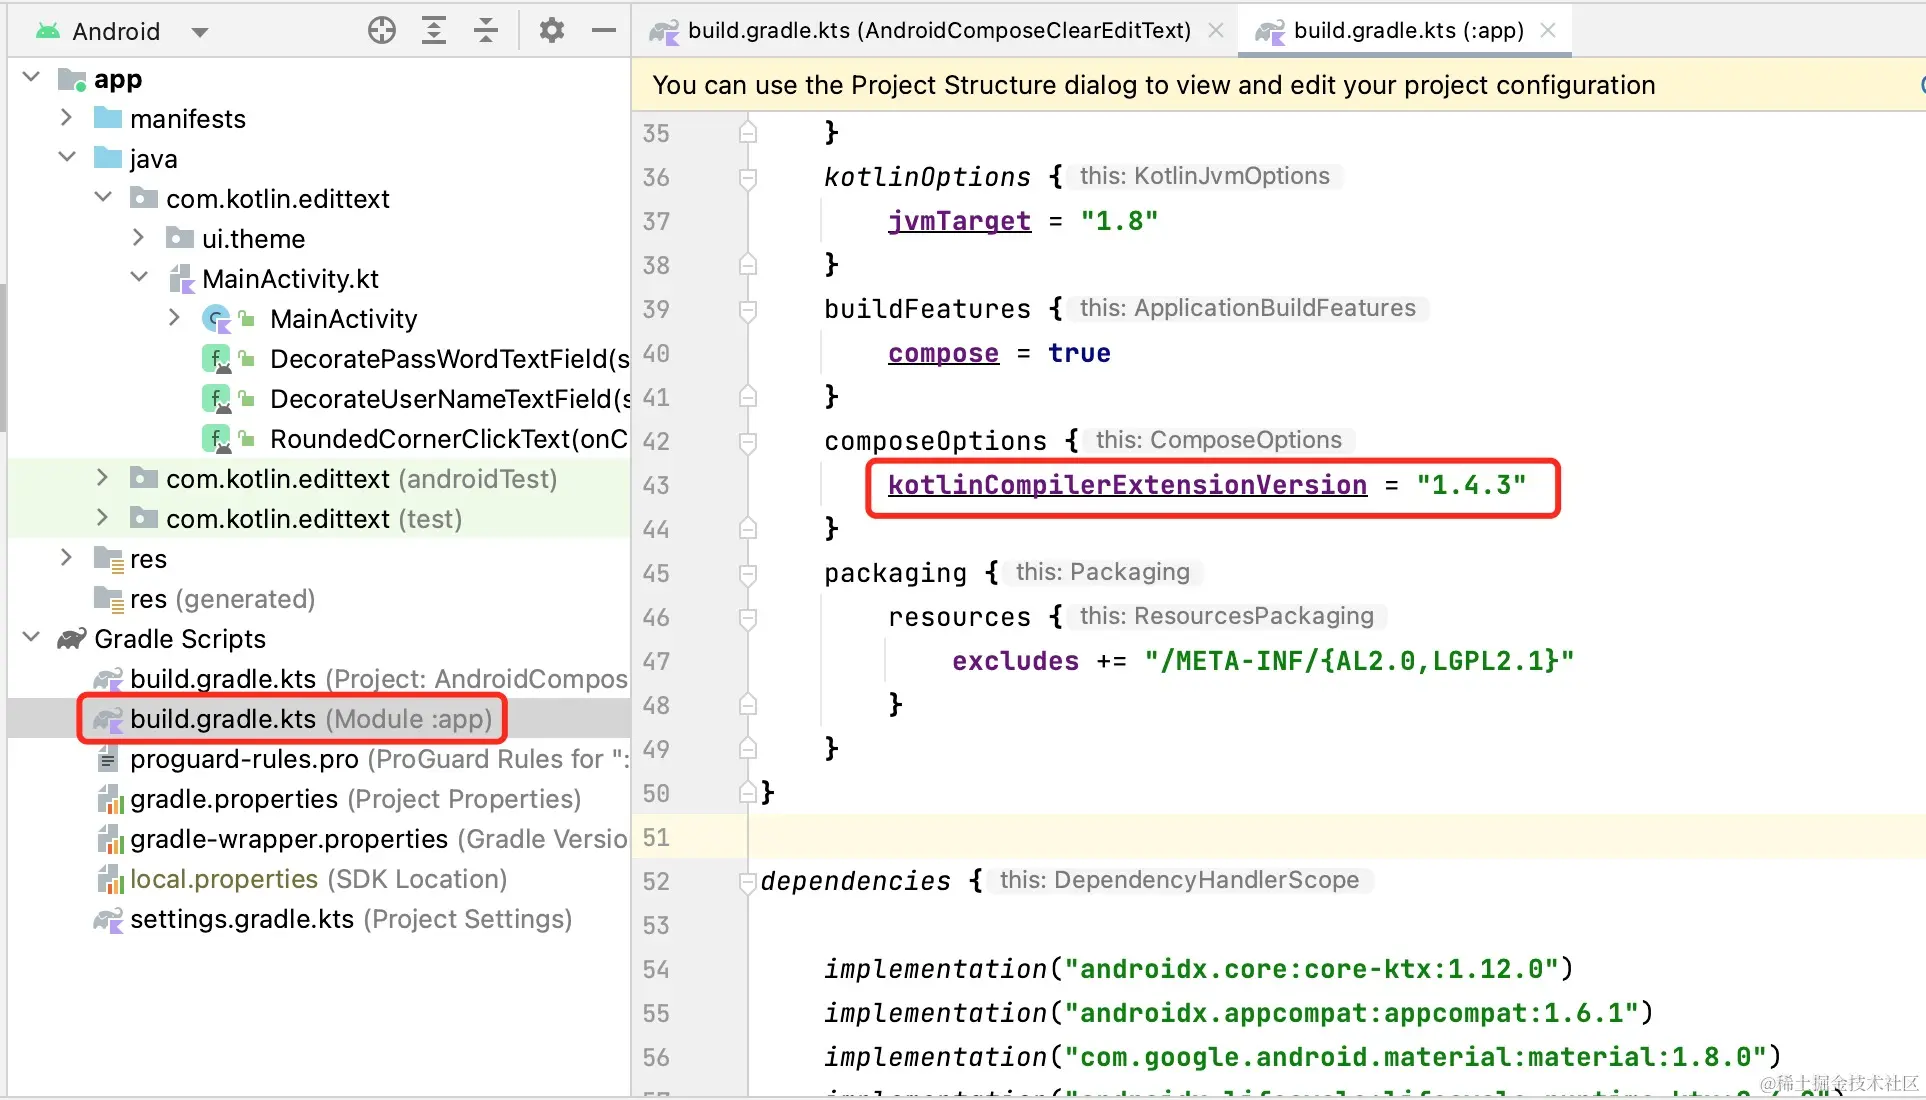Screen dimensions: 1926x1100
Task: Click the Collapse All icon in project toolbar
Action: (486, 31)
